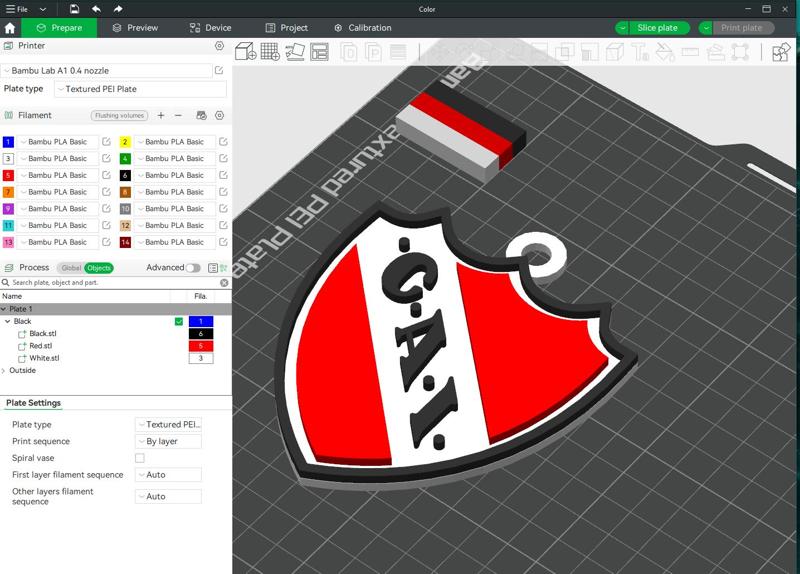Select White.stl in object list
The width and height of the screenshot is (800, 574).
44,358
